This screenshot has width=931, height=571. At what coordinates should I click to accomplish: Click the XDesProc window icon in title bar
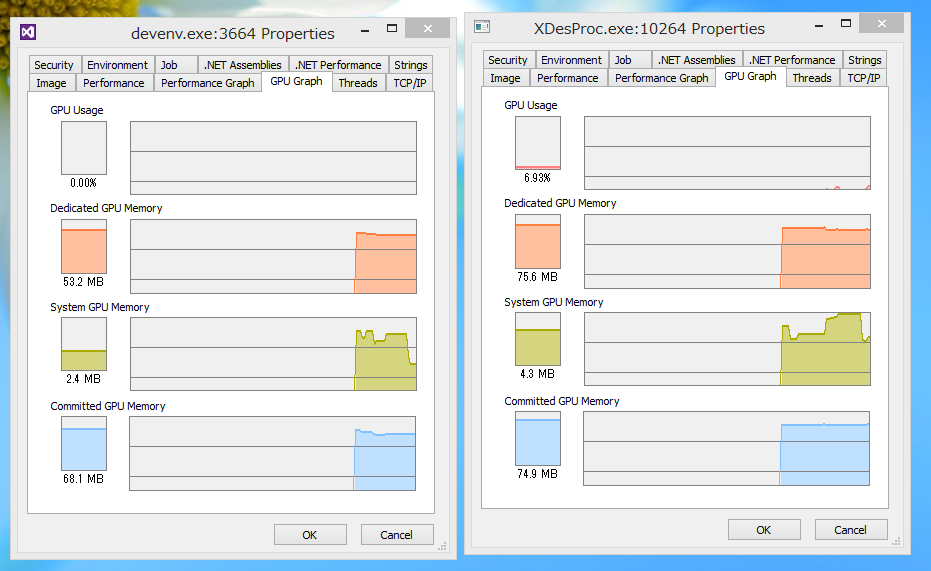tap(482, 28)
